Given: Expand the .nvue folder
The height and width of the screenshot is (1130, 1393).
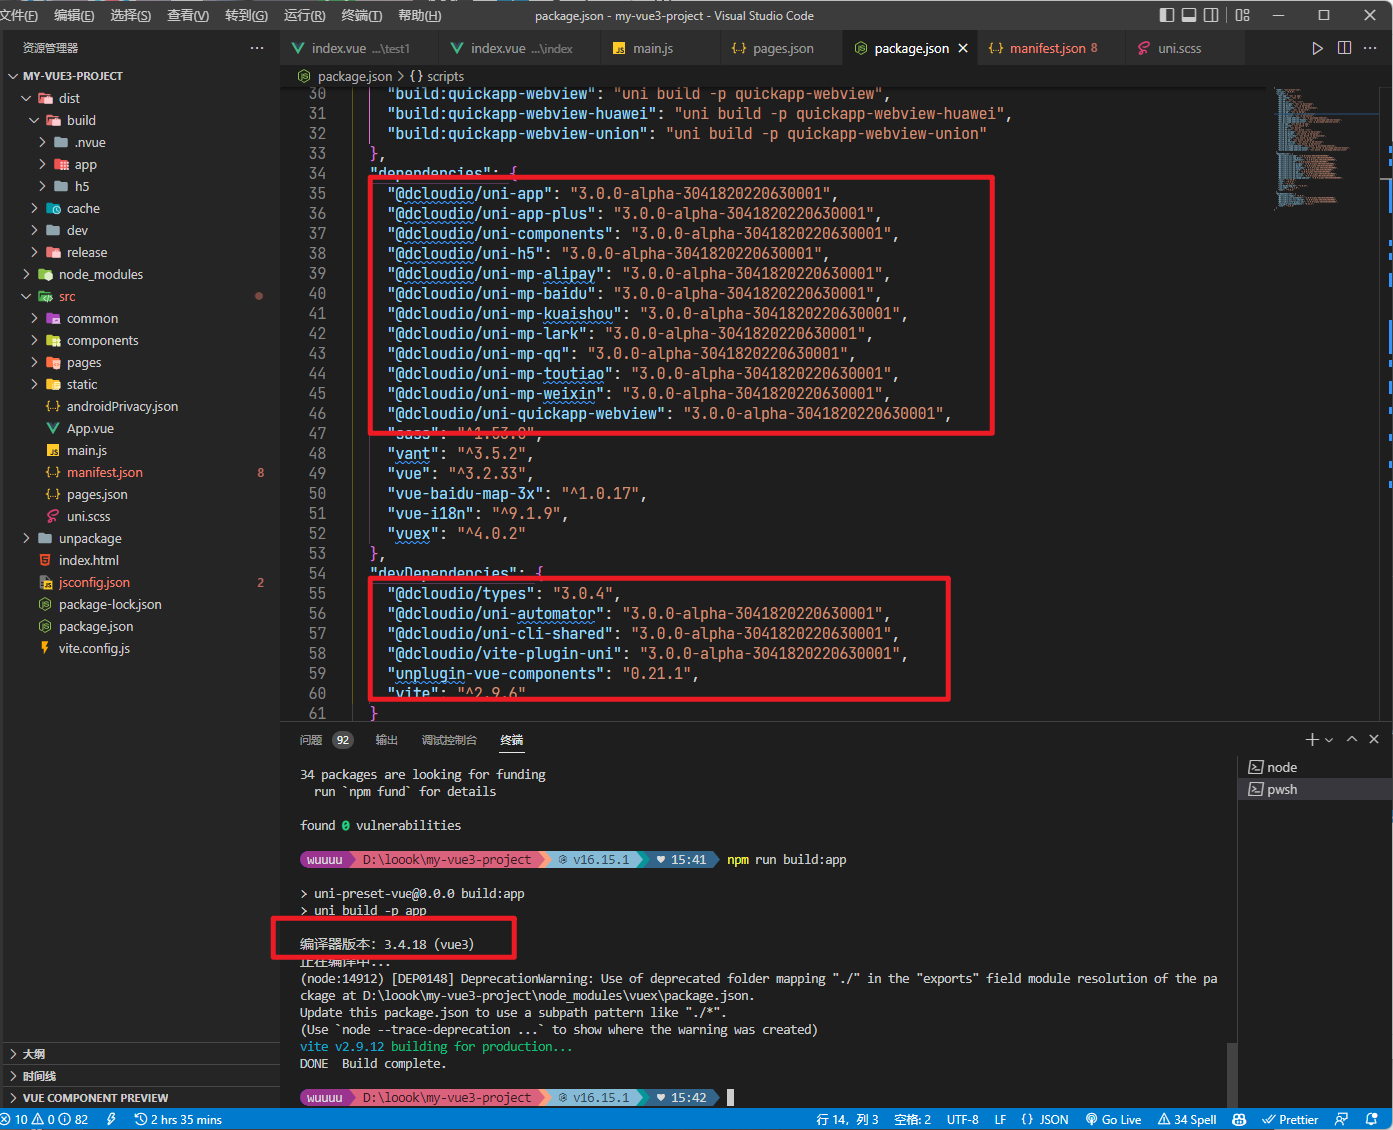Looking at the screenshot, I should [x=42, y=142].
